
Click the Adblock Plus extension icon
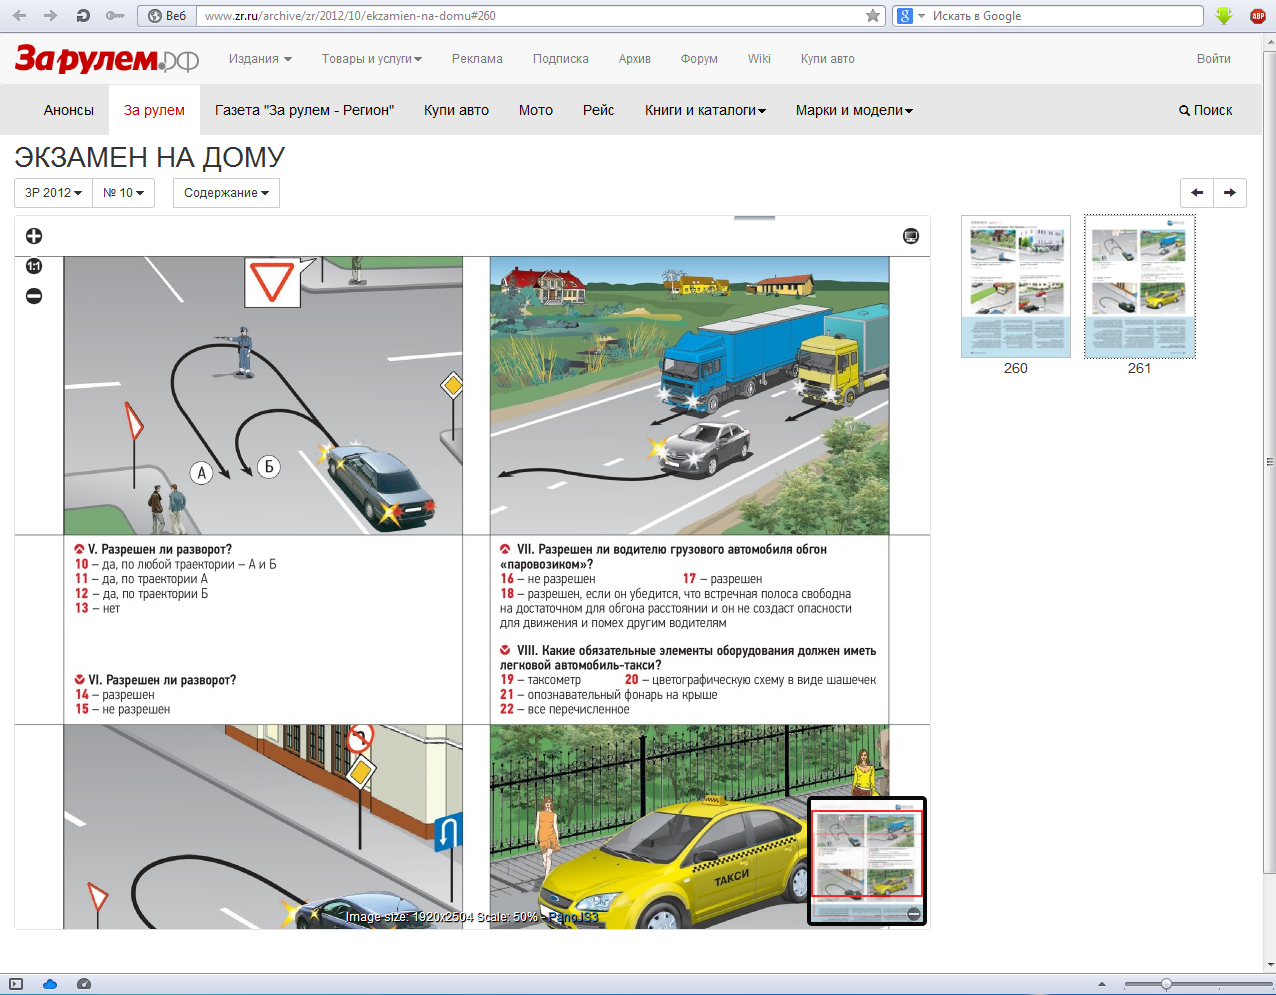(x=1258, y=16)
